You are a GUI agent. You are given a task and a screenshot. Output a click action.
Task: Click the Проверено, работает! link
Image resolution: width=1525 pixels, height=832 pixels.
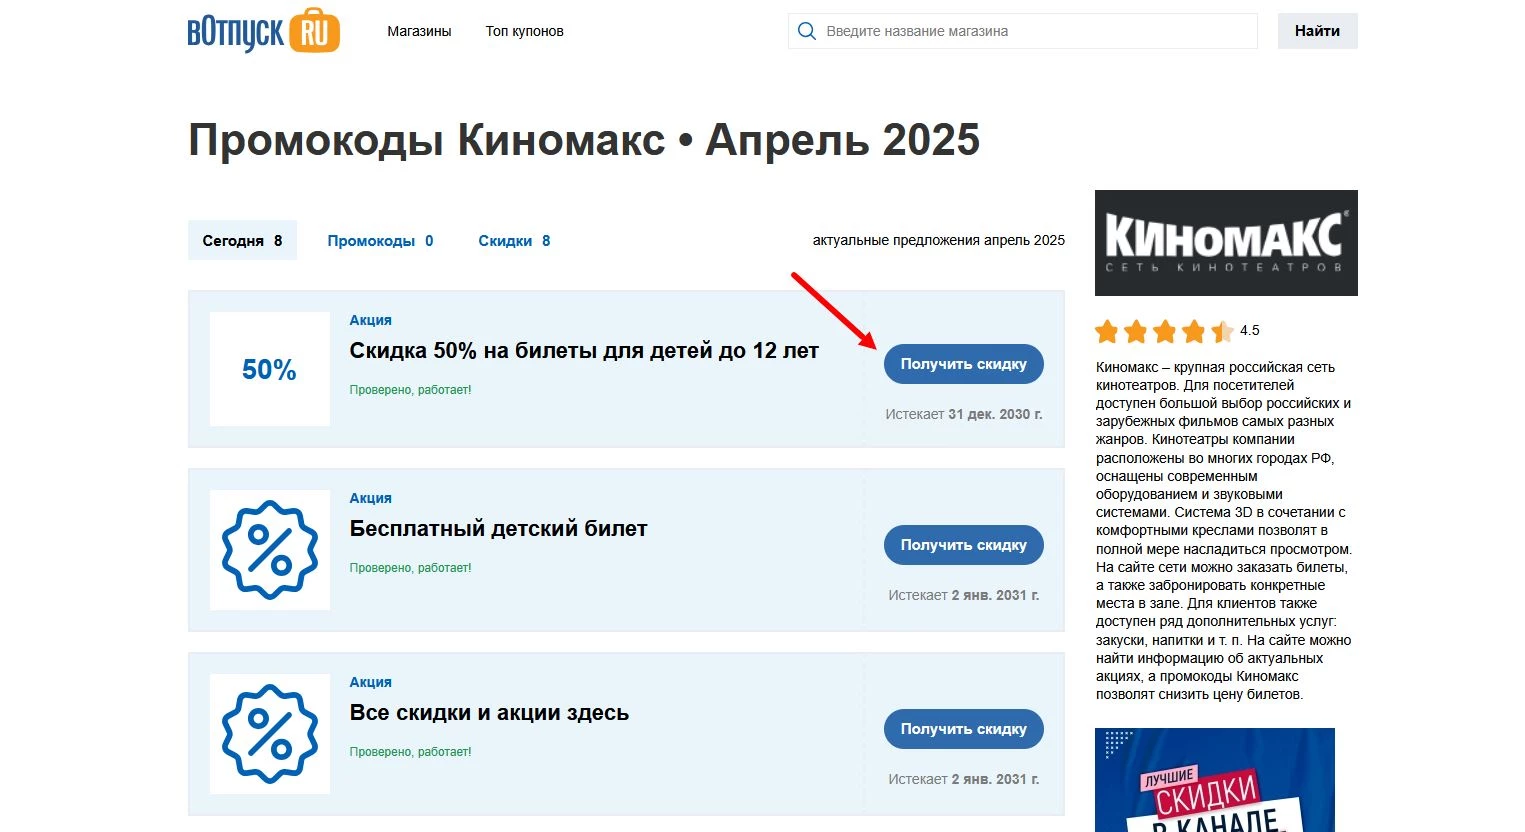click(x=410, y=389)
